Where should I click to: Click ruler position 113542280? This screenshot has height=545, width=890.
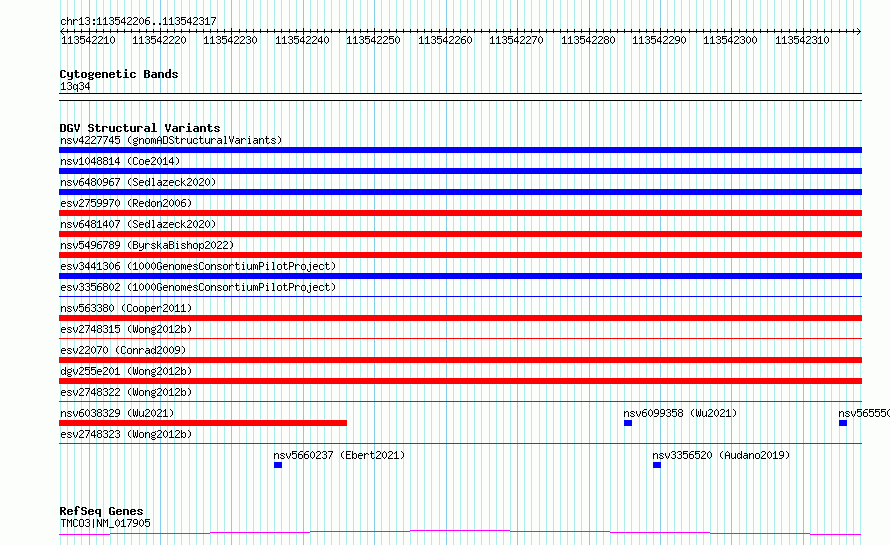tap(588, 40)
